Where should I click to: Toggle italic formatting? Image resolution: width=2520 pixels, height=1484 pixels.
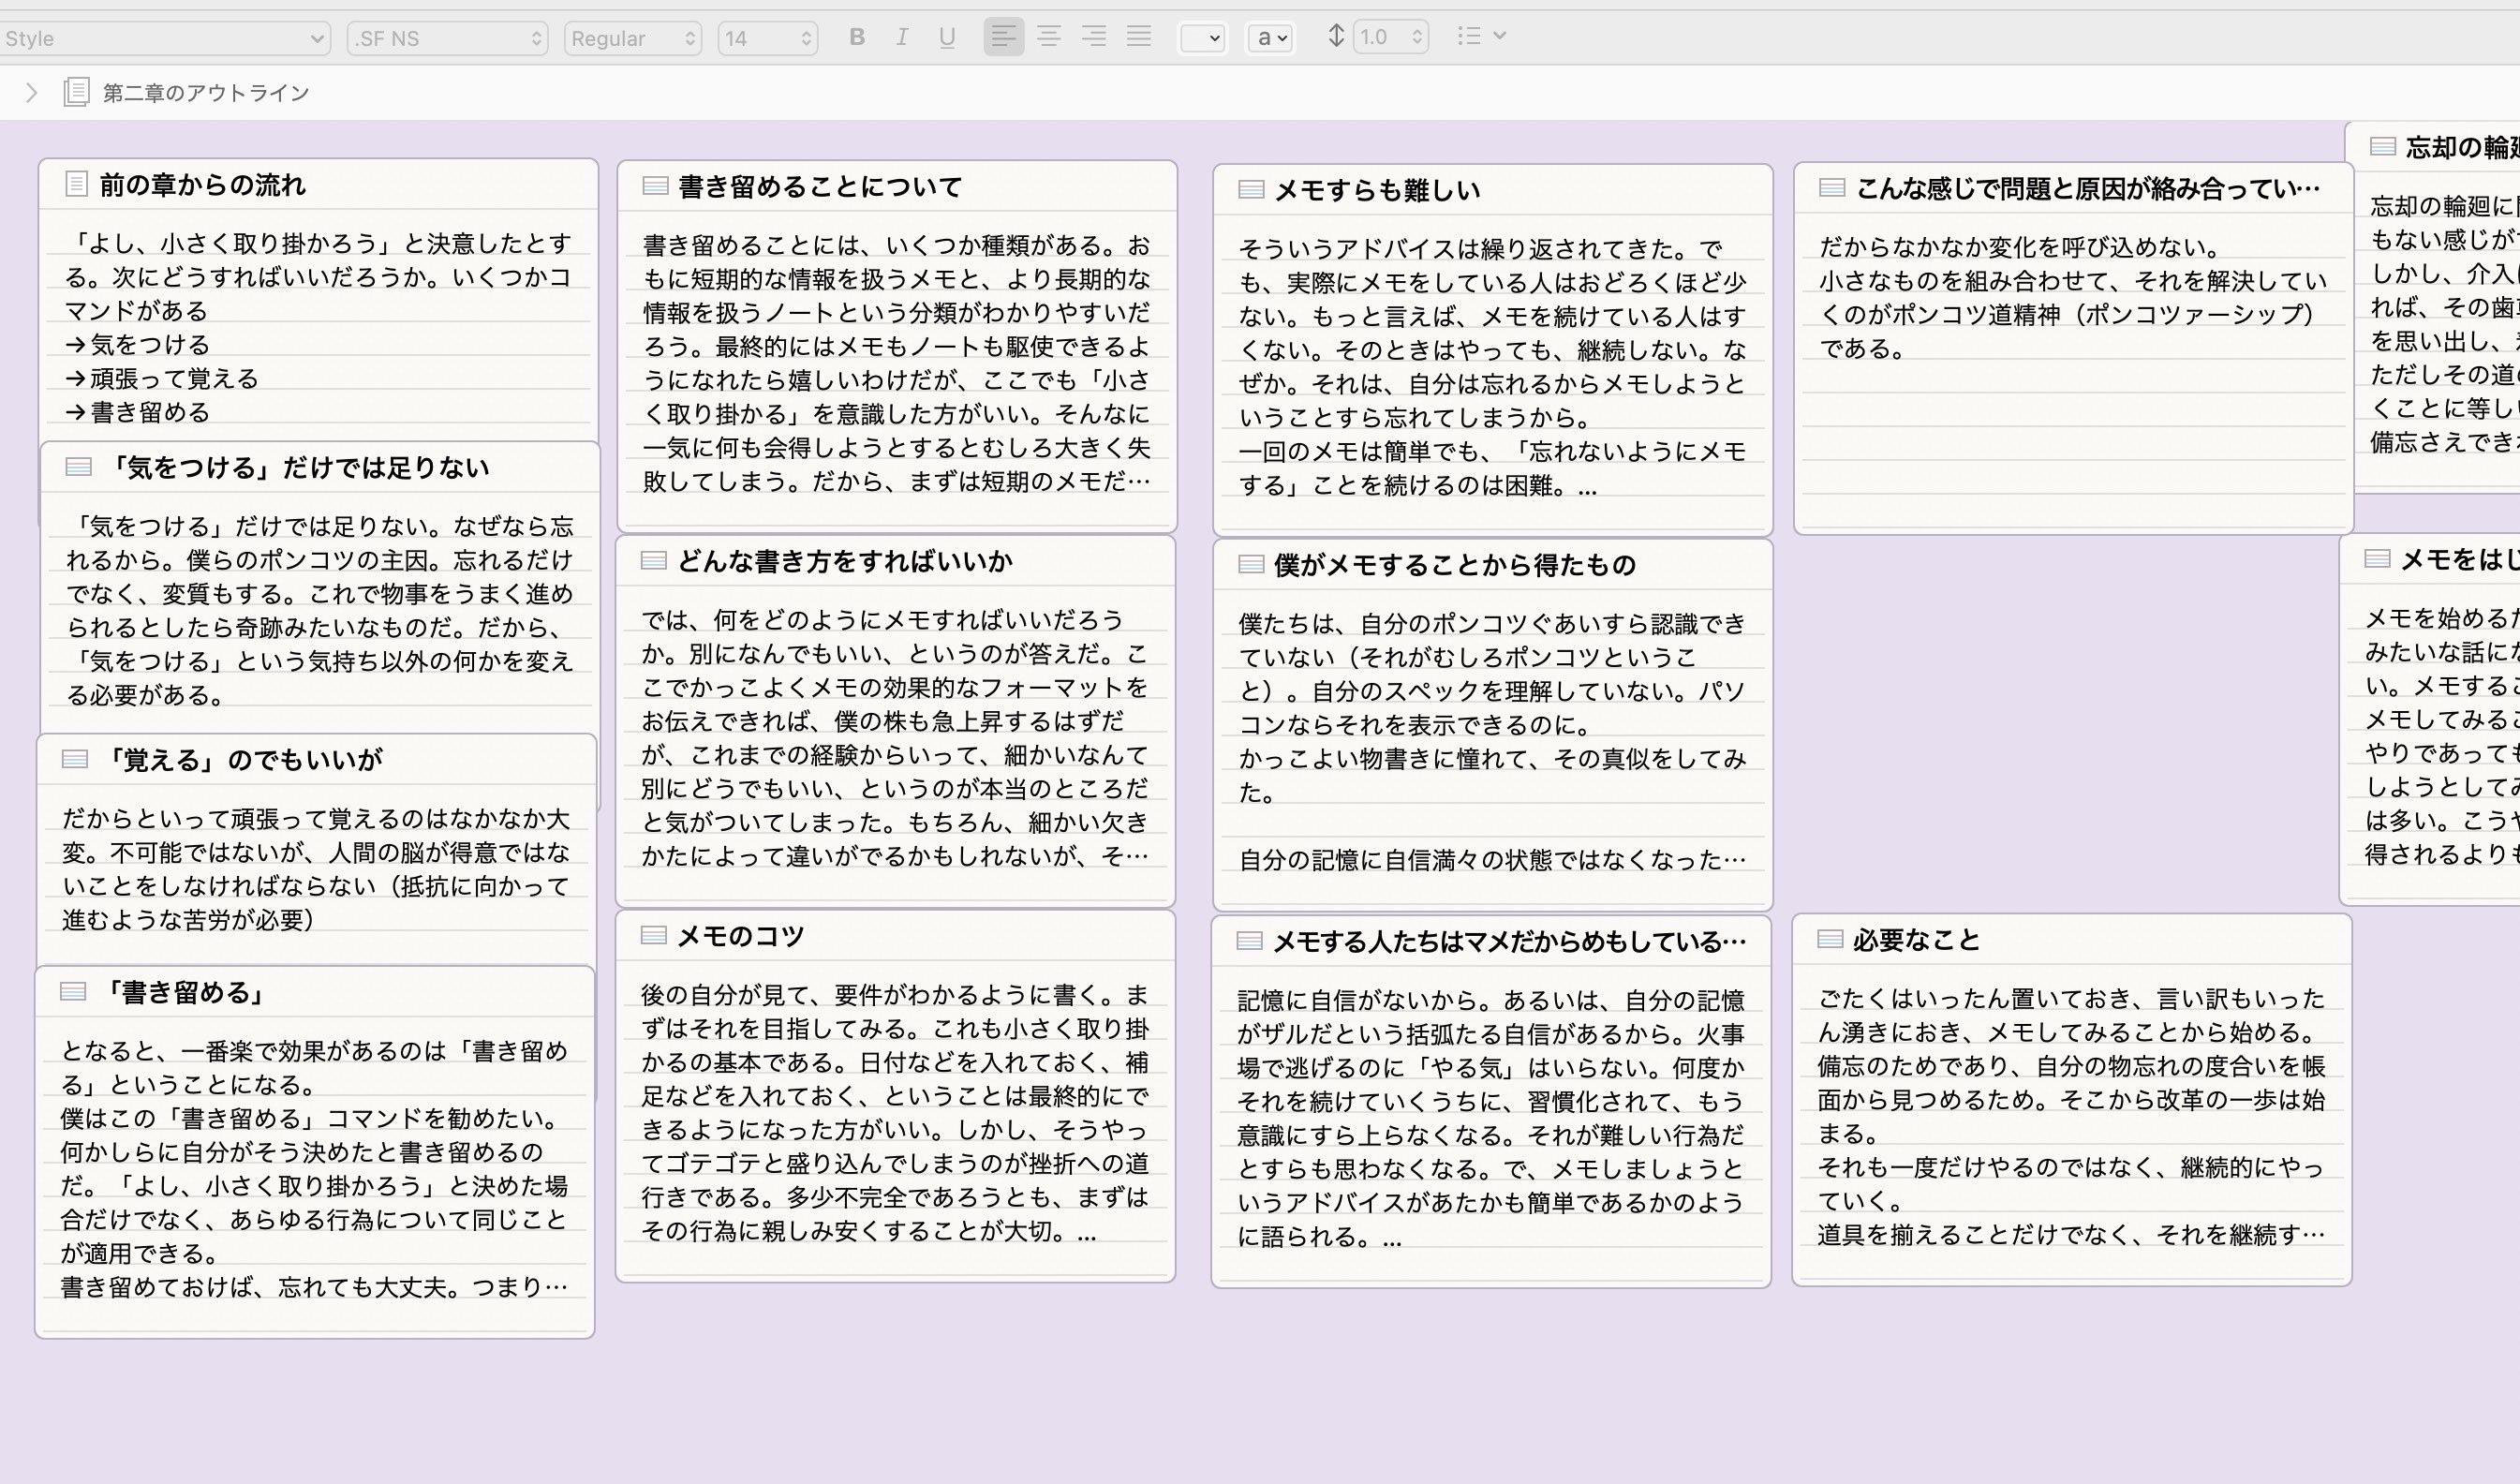point(901,37)
